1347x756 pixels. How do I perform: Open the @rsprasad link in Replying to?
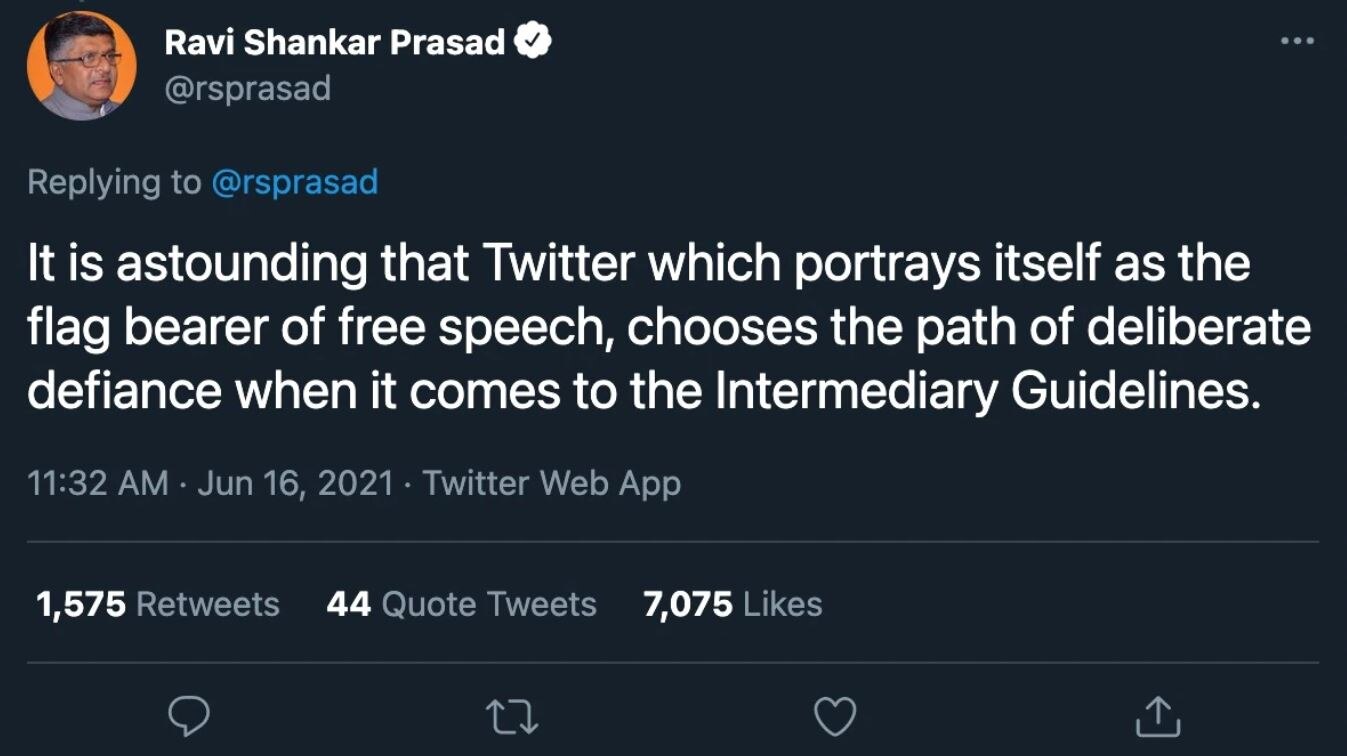(x=294, y=182)
